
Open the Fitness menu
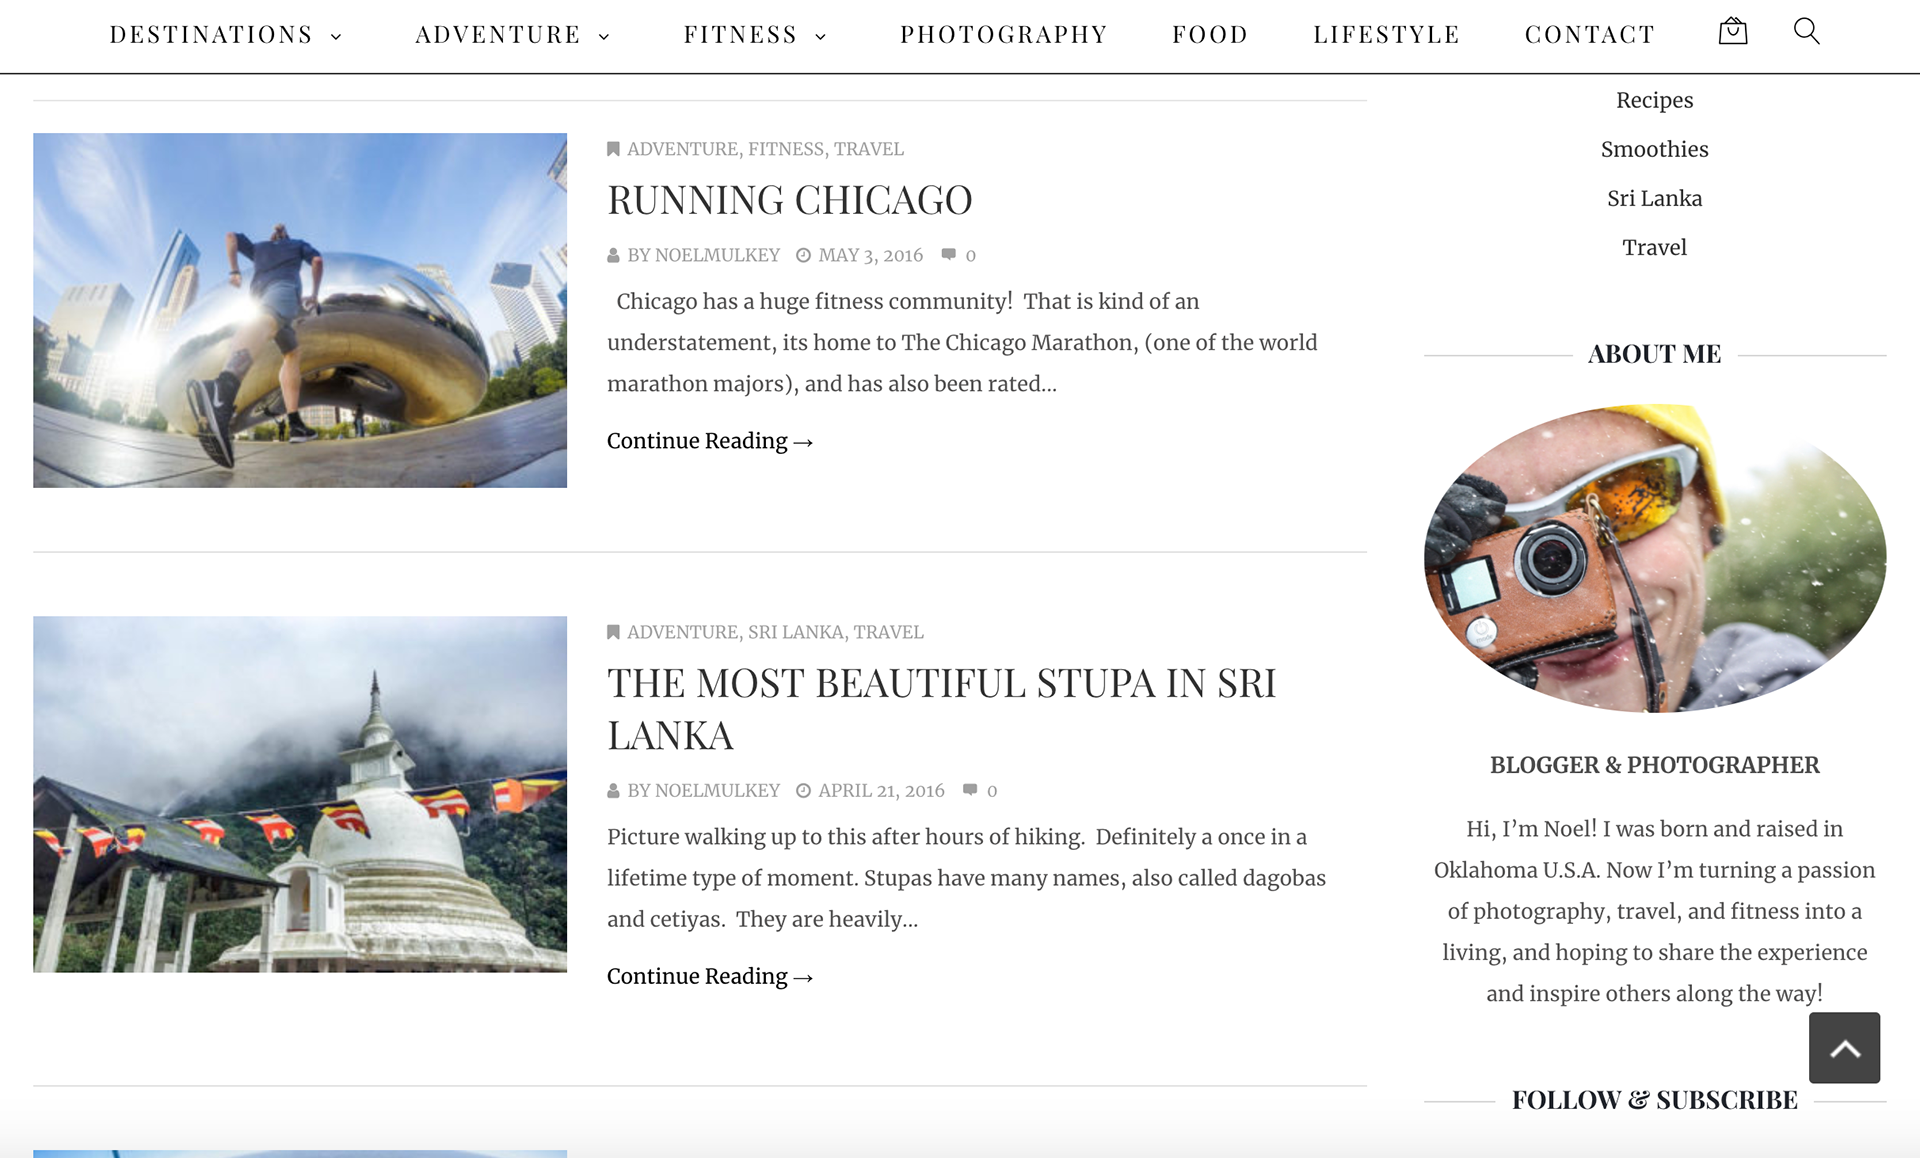[740, 34]
